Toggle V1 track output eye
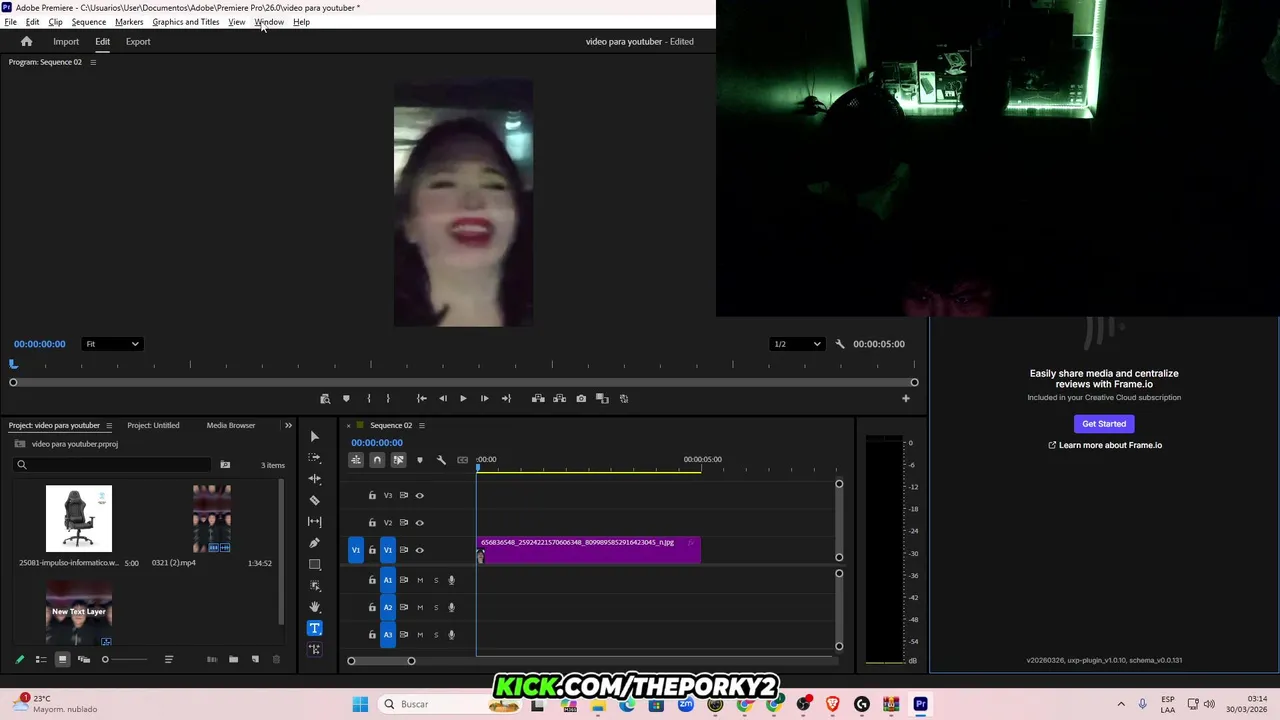 (419, 550)
